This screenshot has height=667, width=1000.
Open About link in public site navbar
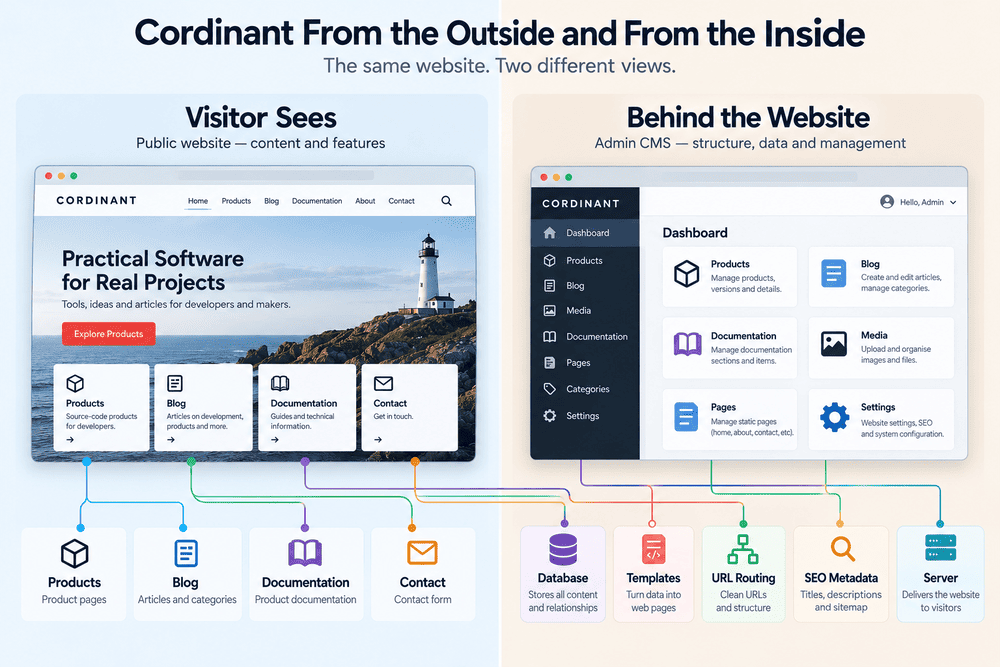[365, 201]
